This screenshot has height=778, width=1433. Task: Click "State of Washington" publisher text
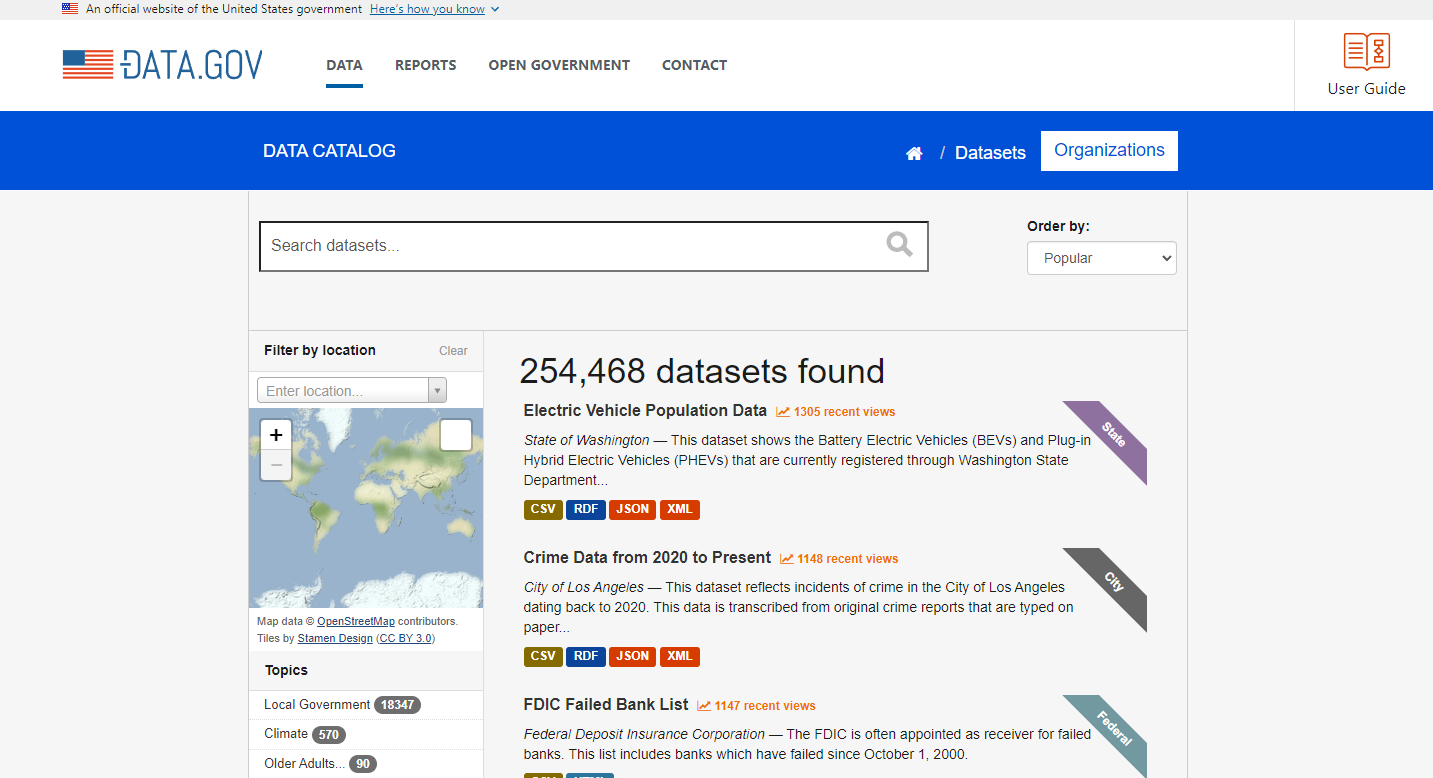(x=586, y=440)
